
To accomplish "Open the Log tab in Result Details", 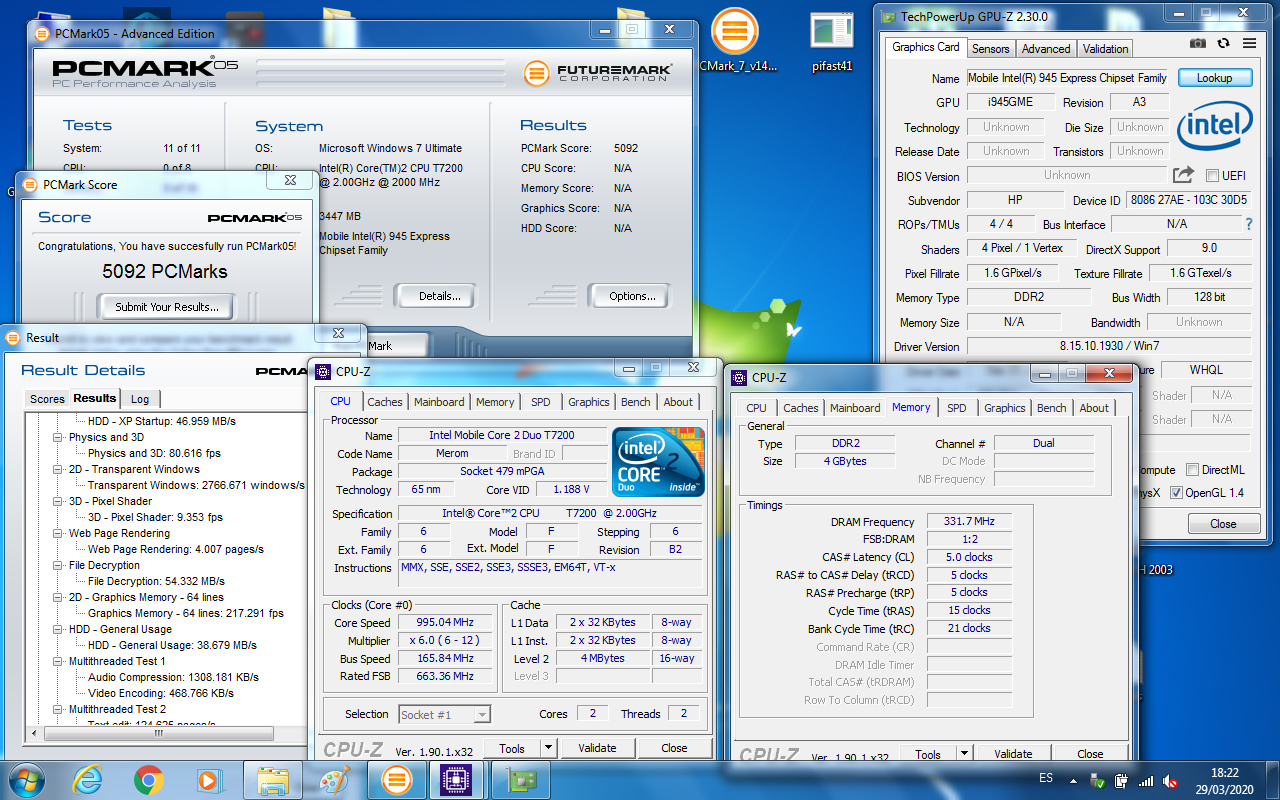I will (x=140, y=398).
